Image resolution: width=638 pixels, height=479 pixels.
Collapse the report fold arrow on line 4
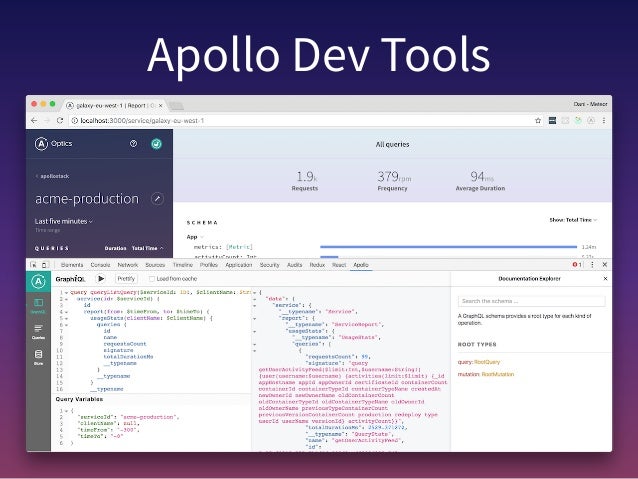[x=66, y=312]
